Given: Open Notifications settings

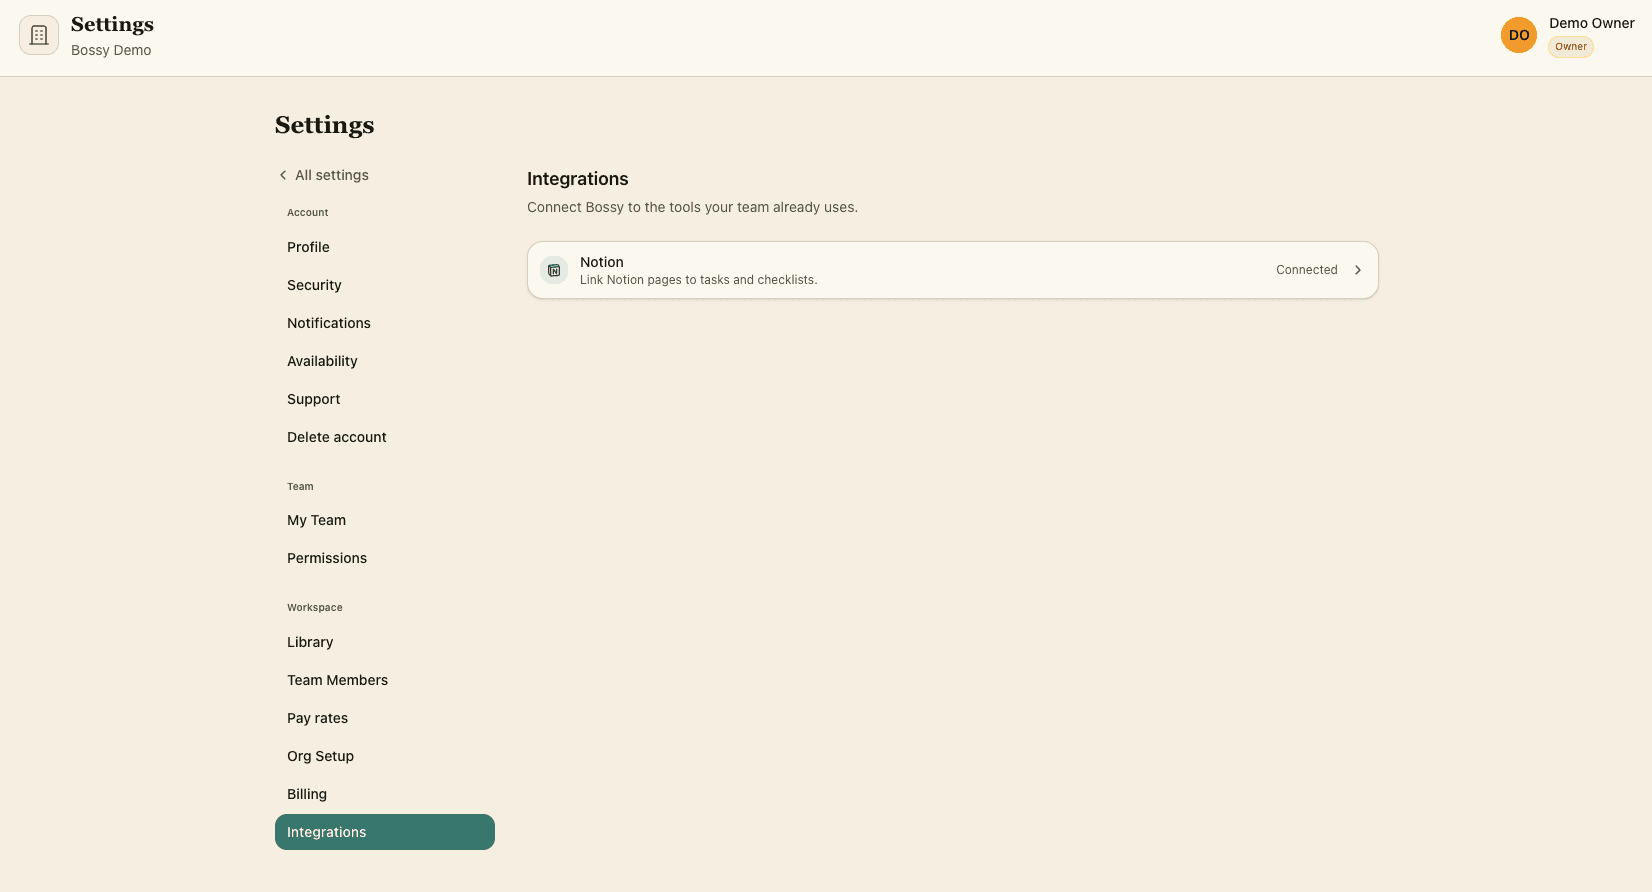Looking at the screenshot, I should pos(385,323).
